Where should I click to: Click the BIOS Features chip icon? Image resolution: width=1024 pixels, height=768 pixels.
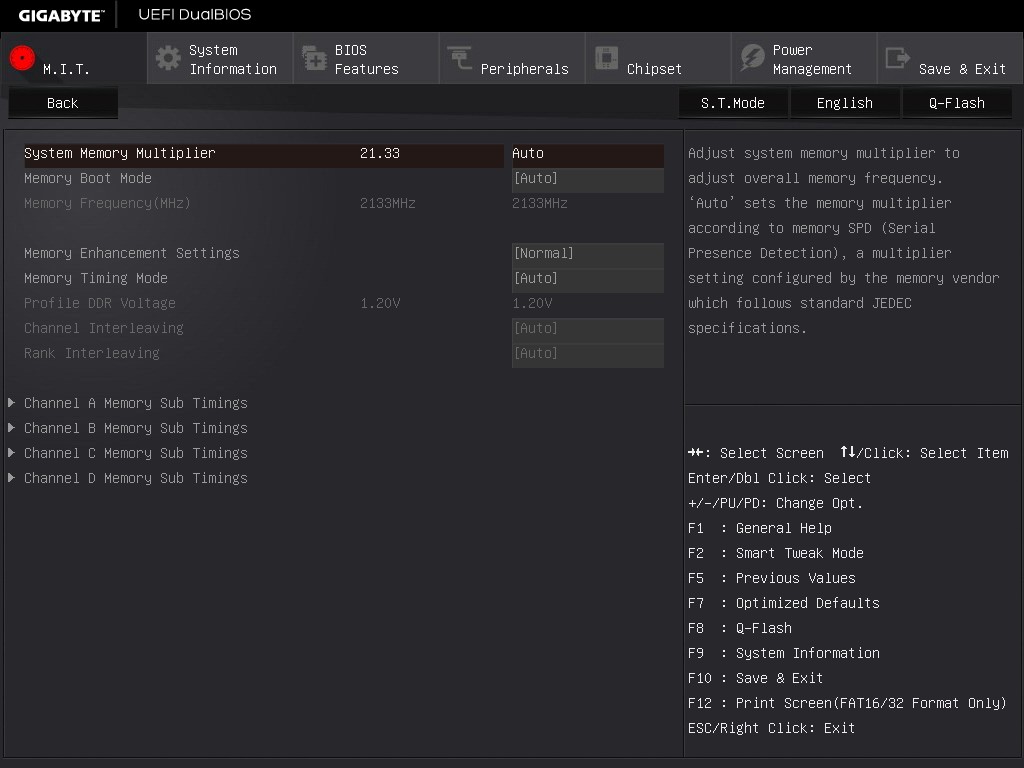tap(314, 58)
